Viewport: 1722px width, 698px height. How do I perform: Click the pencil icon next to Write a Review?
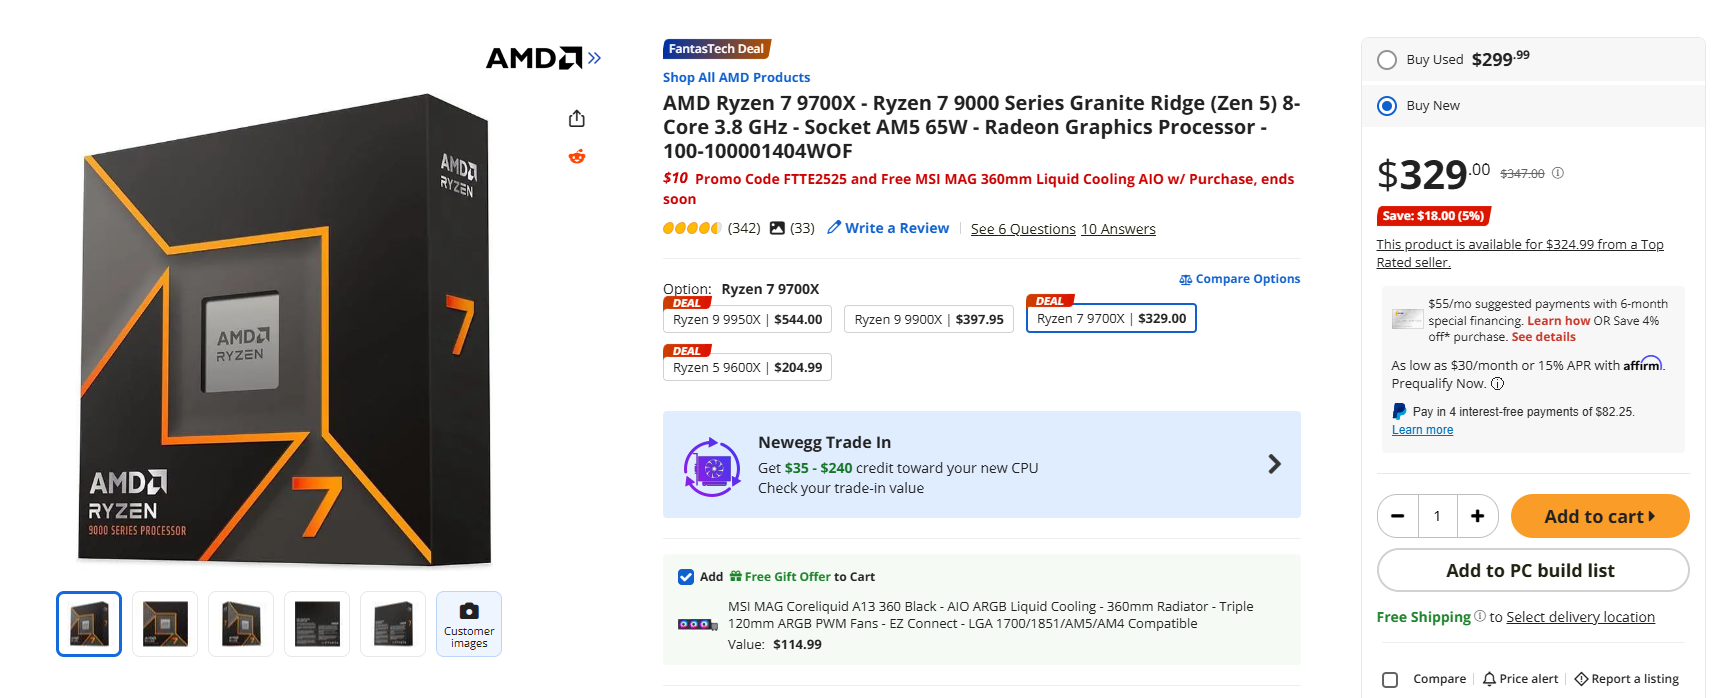tap(835, 228)
